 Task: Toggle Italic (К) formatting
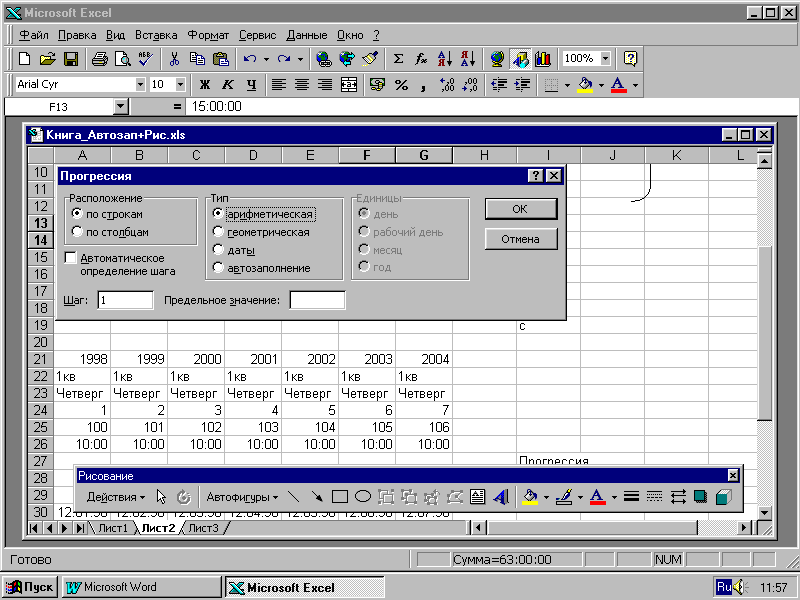pos(228,85)
